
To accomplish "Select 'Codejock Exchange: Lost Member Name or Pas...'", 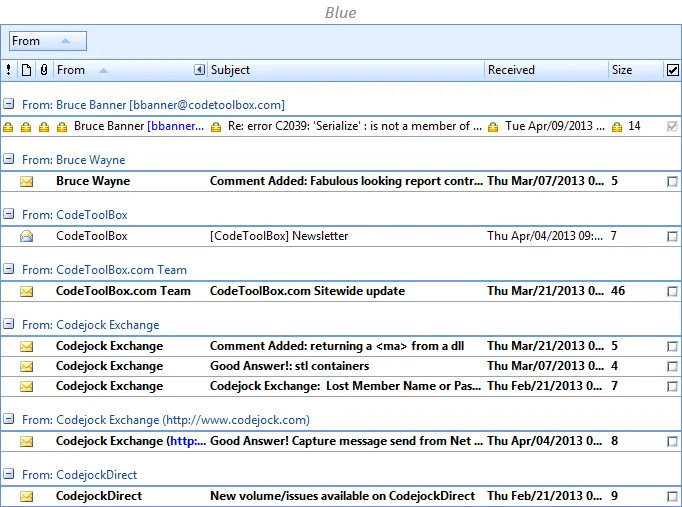I will [x=345, y=386].
